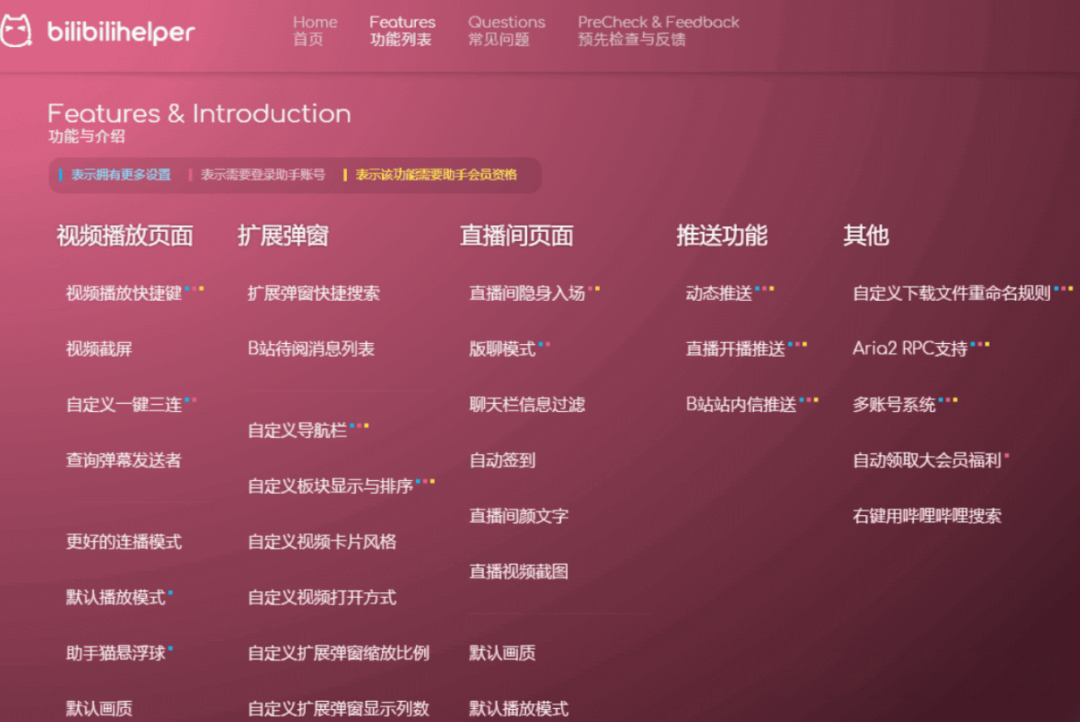Open 查询弹幕发送者 feature
1080x722 pixels.
(x=124, y=460)
